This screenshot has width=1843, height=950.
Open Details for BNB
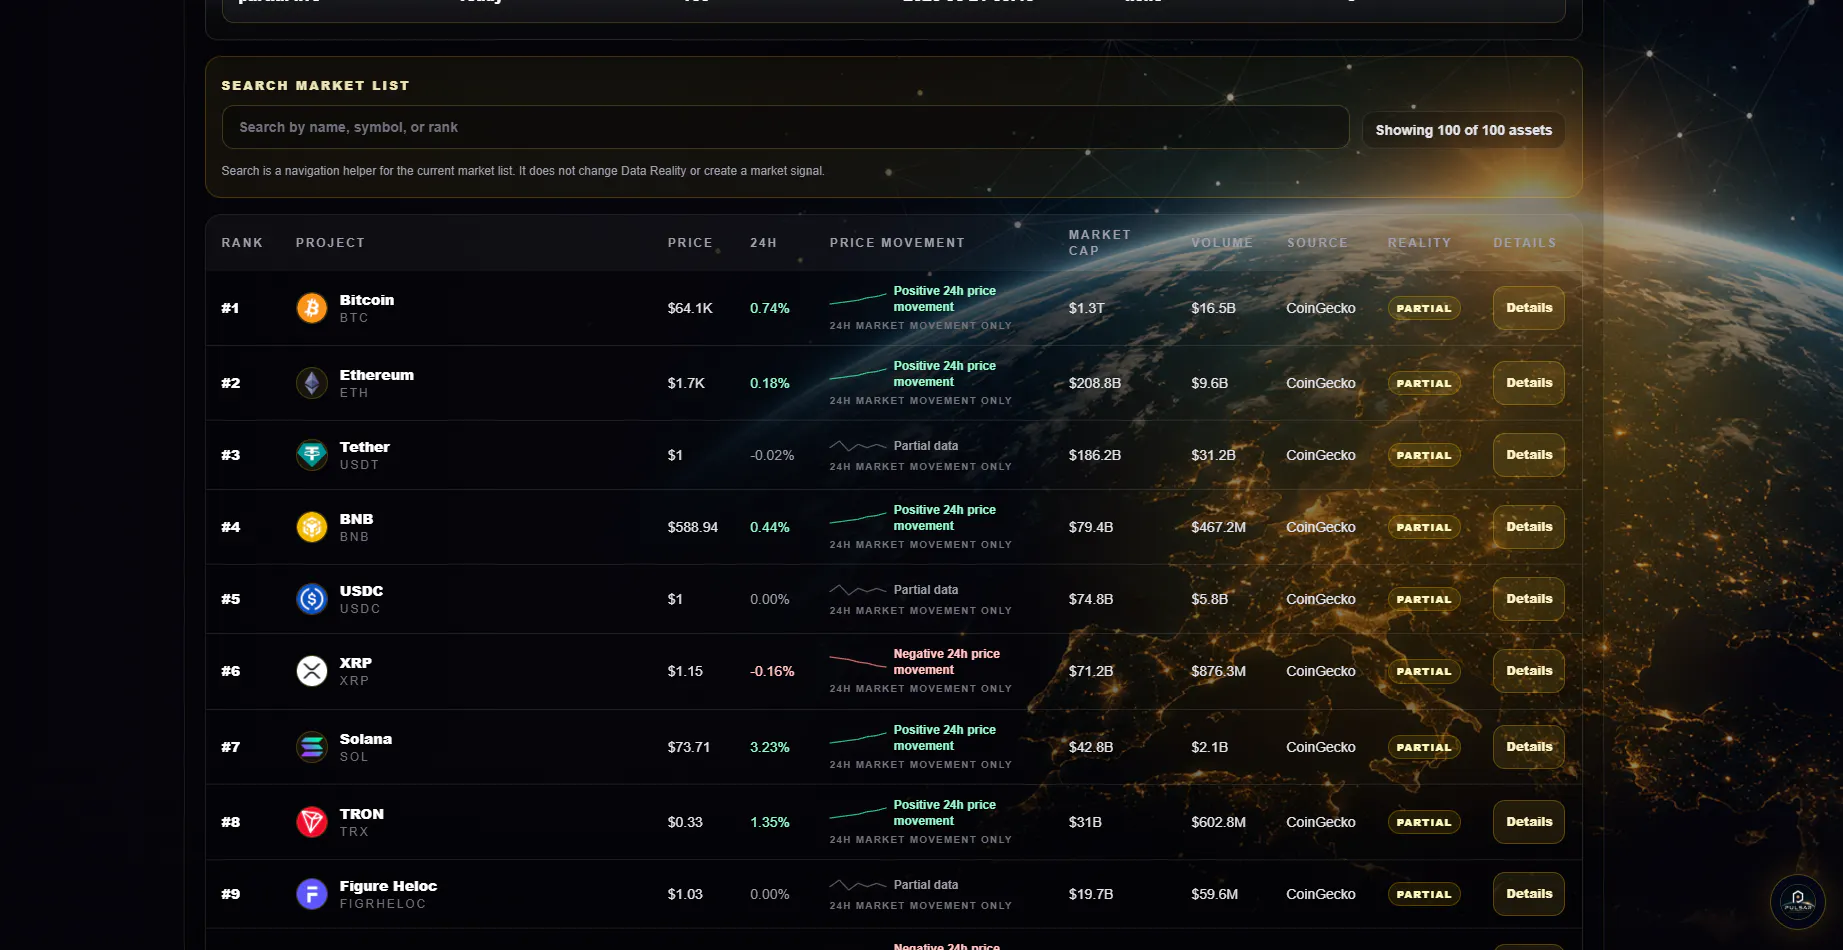click(x=1529, y=527)
